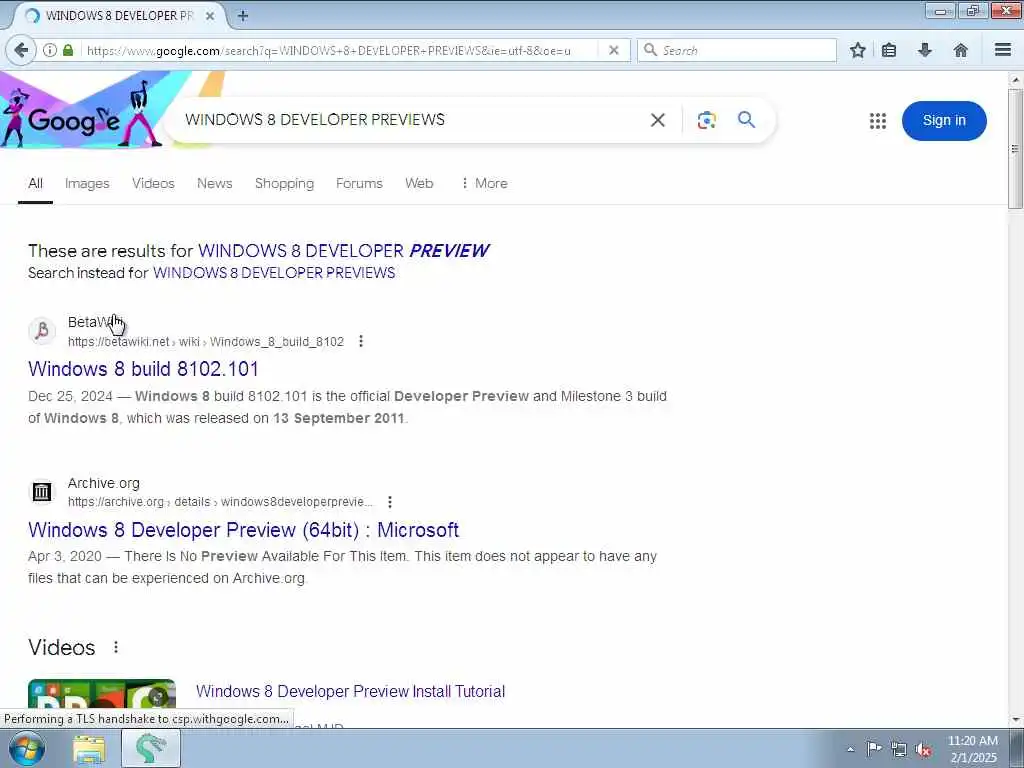
Task: Click the BetaWiki site favicon
Action: 42,330
